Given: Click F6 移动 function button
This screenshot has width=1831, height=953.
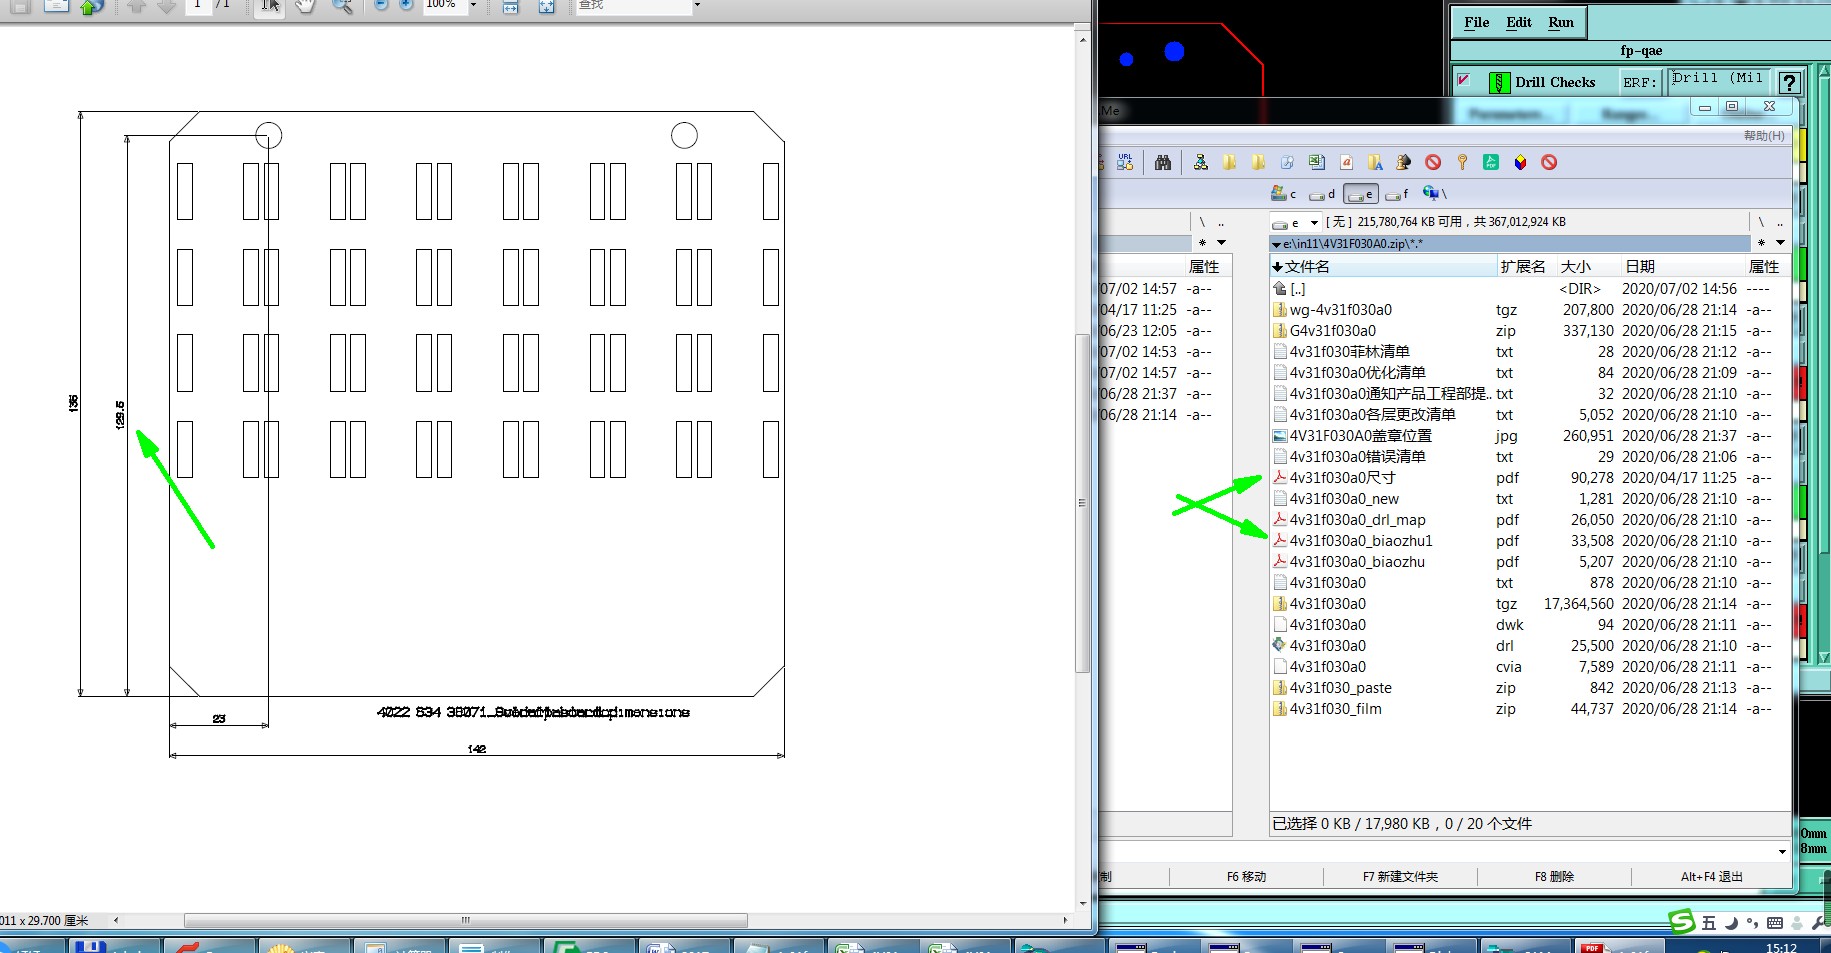Looking at the screenshot, I should pos(1246,877).
